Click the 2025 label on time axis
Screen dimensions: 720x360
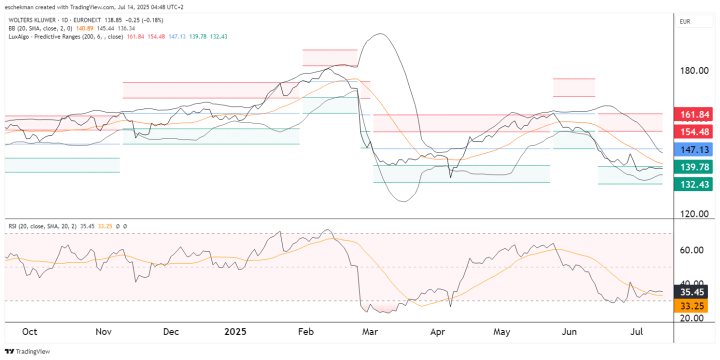click(x=236, y=332)
